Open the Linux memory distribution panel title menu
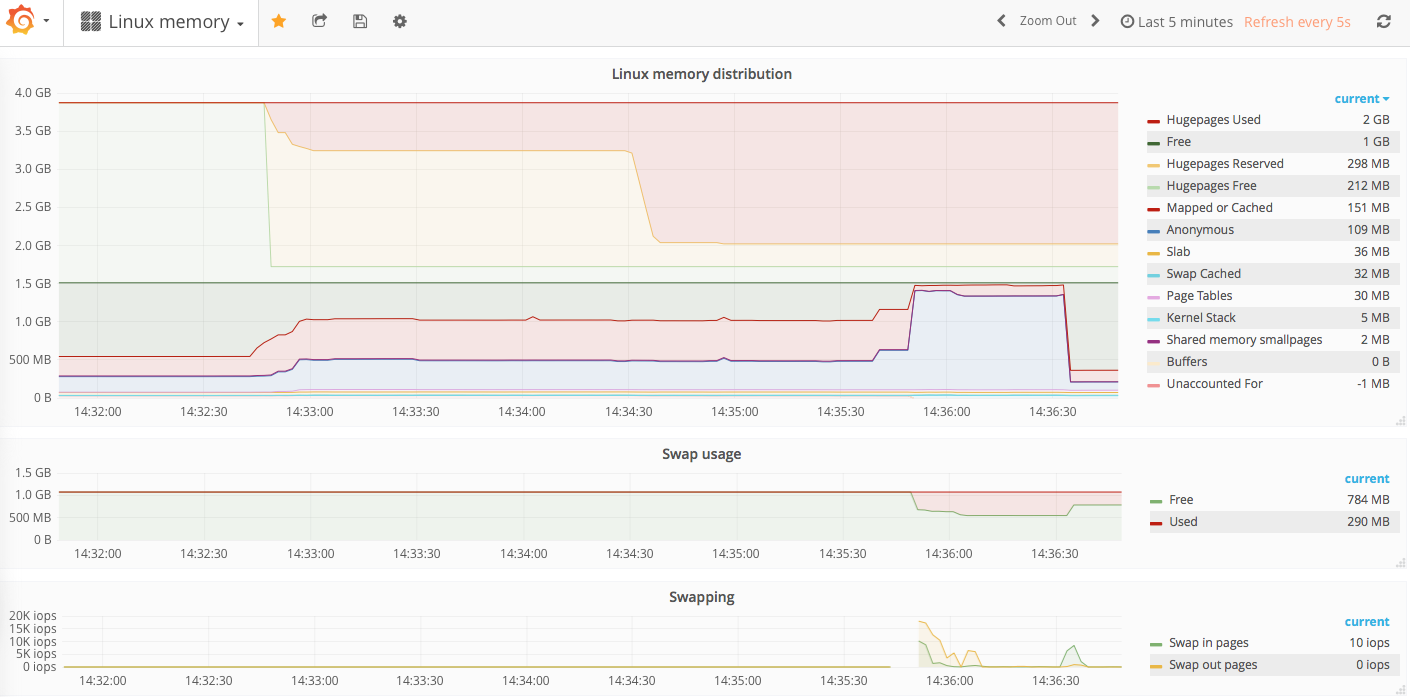Viewport: 1410px width, 697px height. (702, 74)
